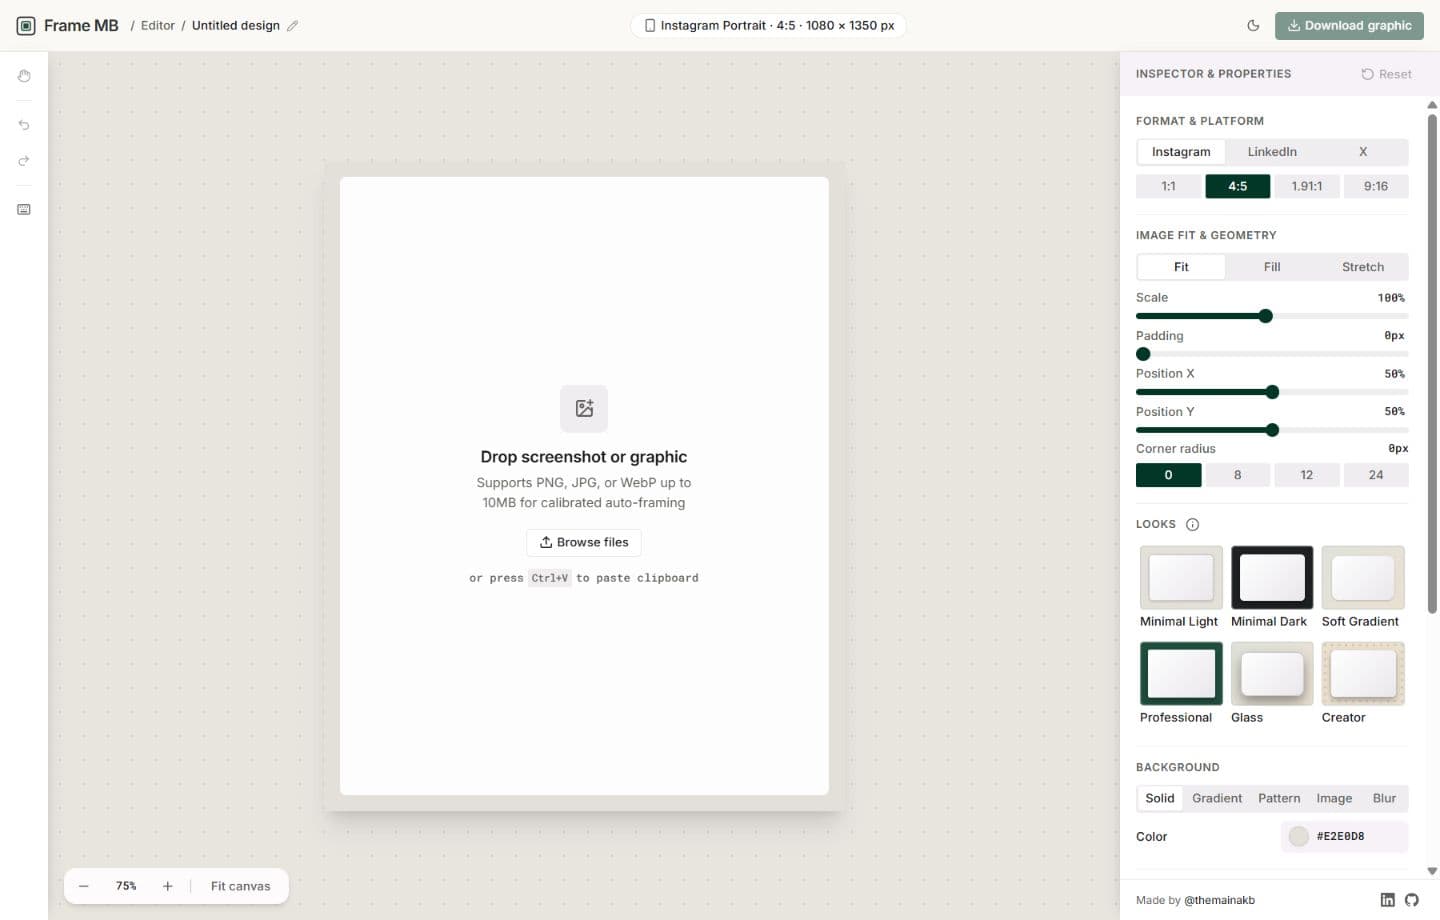Click the Position X slider handle

point(1272,392)
